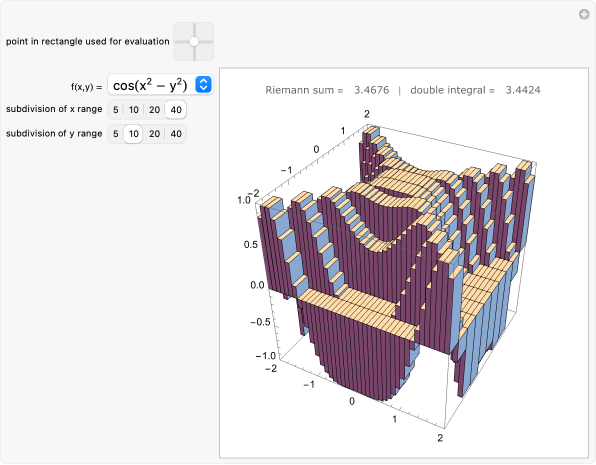Open the f(x,y) function dropdown
The height and width of the screenshot is (465, 596).
[160, 85]
